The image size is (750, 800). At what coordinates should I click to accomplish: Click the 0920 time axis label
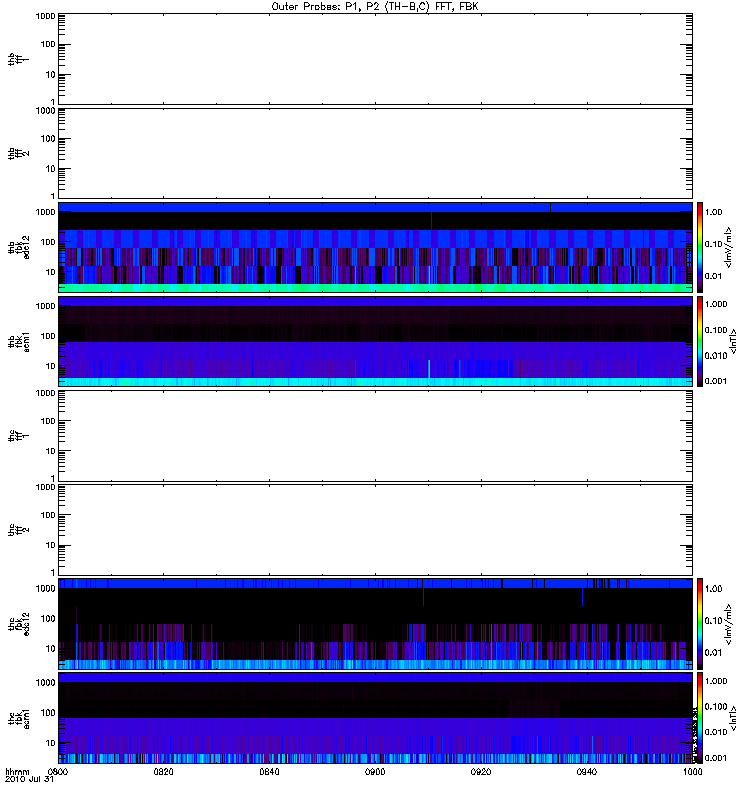pyautogui.click(x=481, y=771)
